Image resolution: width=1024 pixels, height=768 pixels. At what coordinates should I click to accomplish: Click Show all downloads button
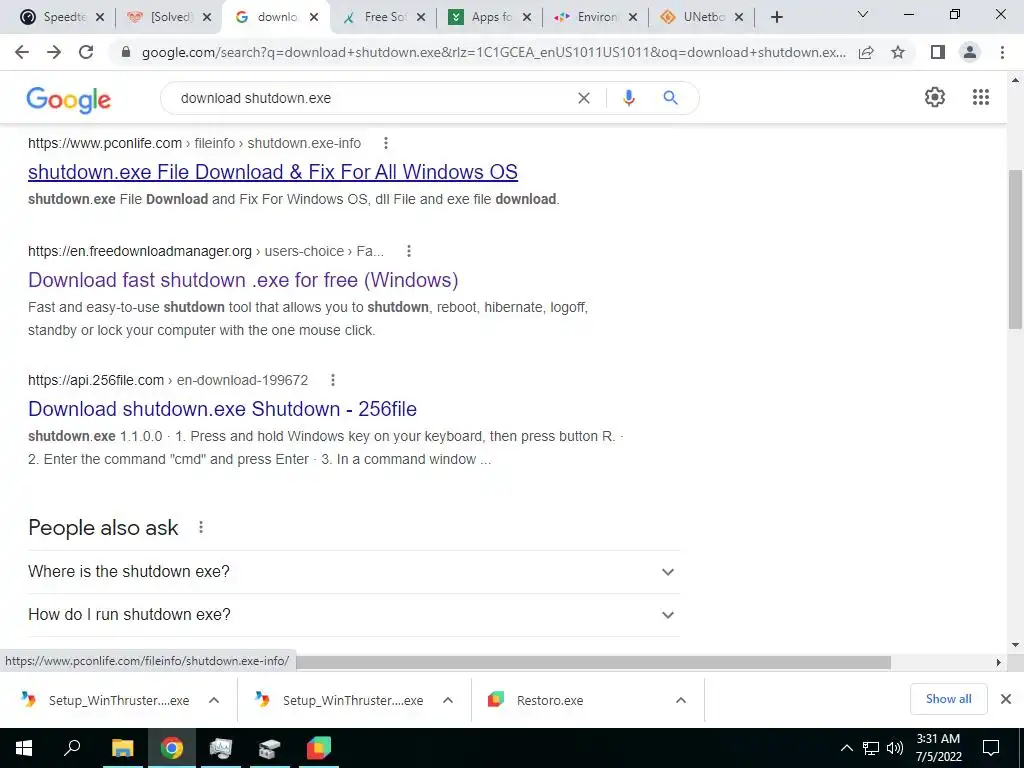[948, 699]
